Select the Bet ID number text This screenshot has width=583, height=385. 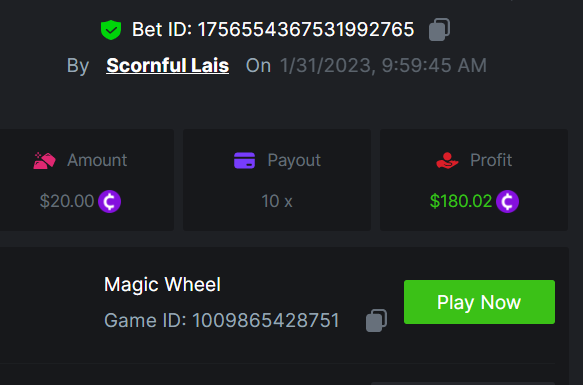point(306,29)
